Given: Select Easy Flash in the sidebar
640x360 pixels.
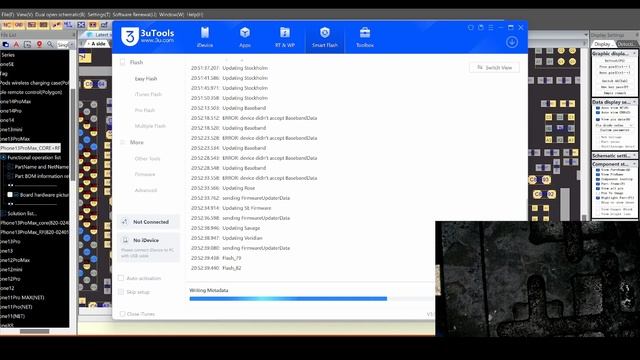Looking at the screenshot, I should pyautogui.click(x=146, y=78).
